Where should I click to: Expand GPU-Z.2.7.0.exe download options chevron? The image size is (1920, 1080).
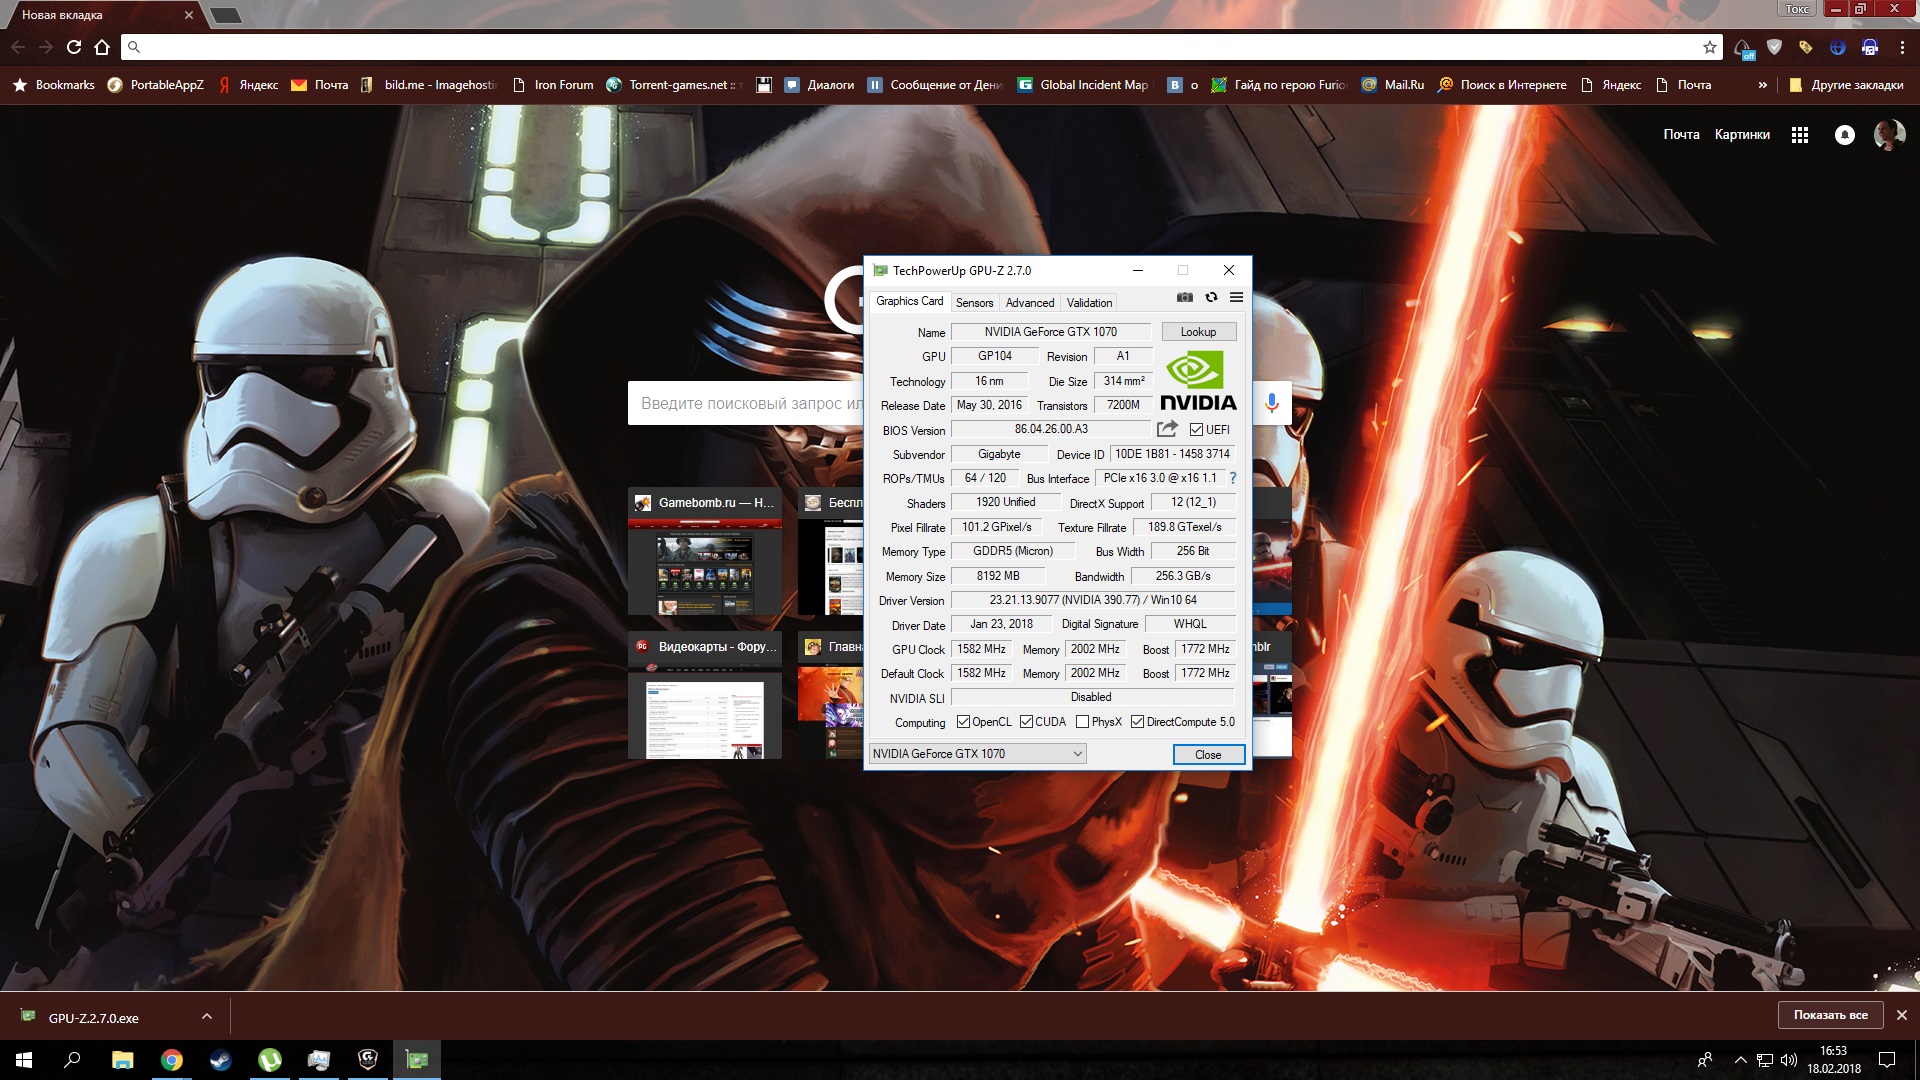pos(207,1017)
